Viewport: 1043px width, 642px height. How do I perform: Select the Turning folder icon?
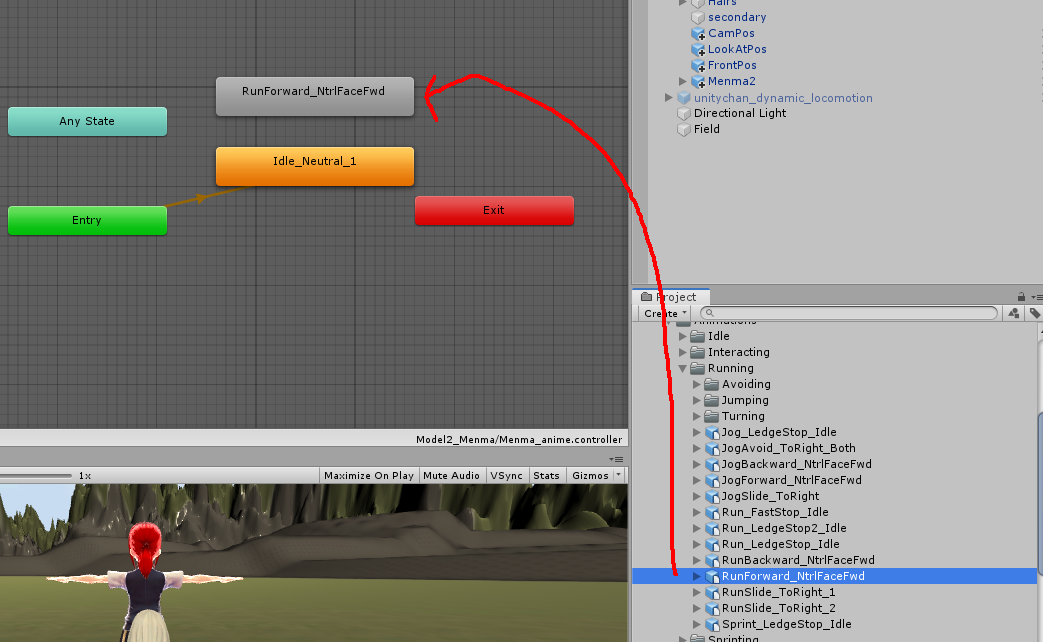[x=711, y=416]
